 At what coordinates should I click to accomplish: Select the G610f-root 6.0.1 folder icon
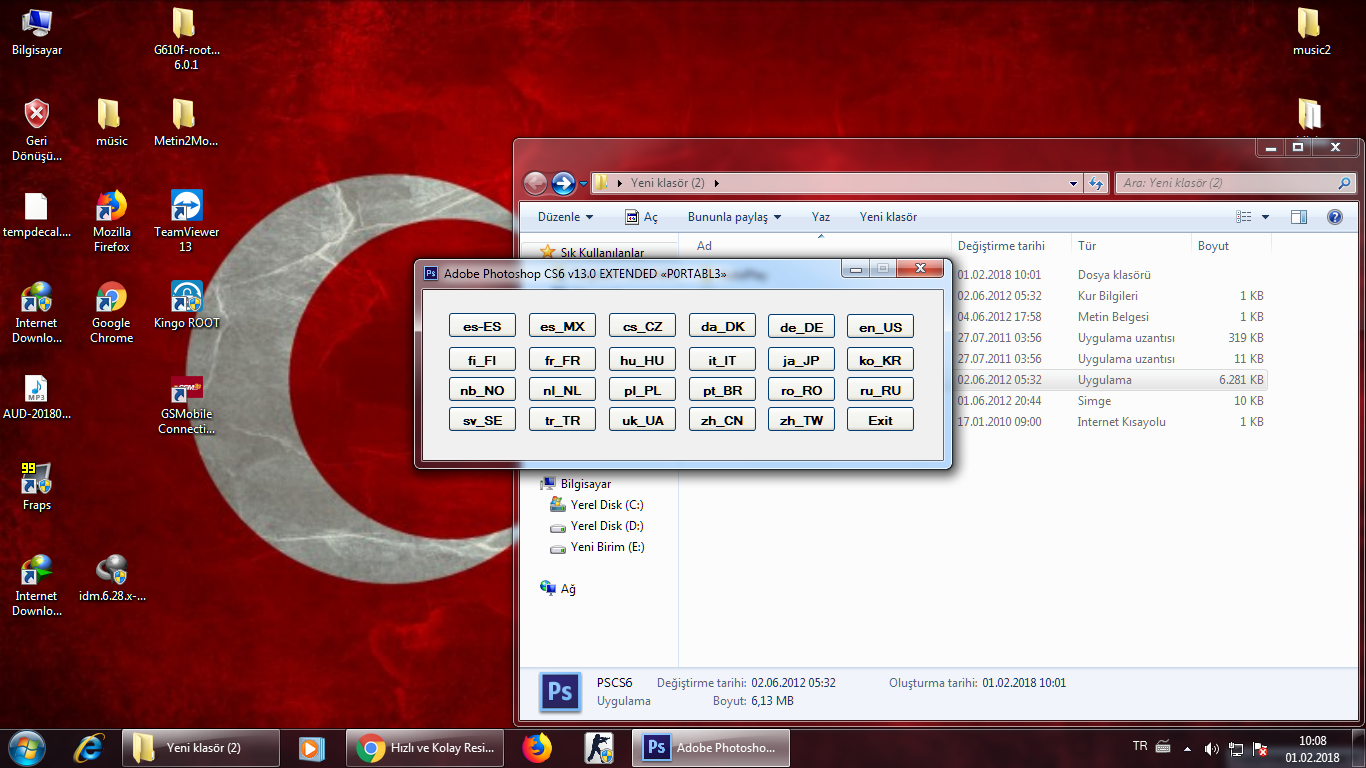(x=185, y=40)
